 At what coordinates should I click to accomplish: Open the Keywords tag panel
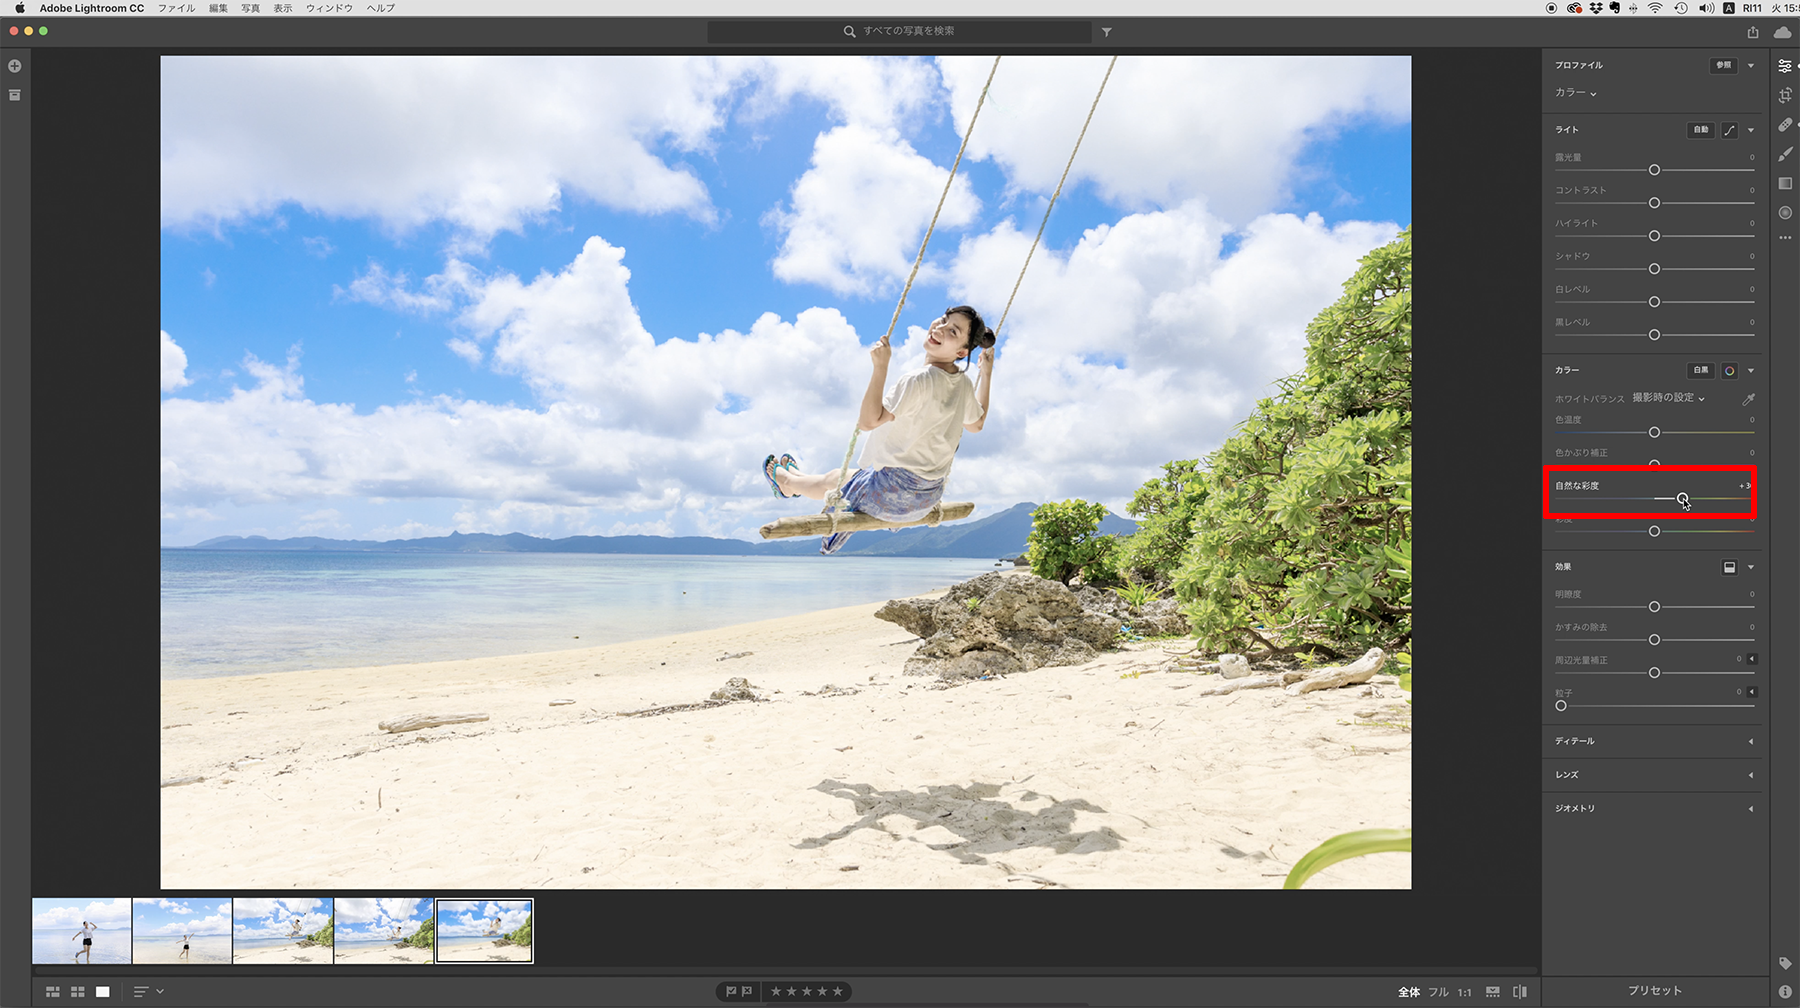click(x=1785, y=963)
